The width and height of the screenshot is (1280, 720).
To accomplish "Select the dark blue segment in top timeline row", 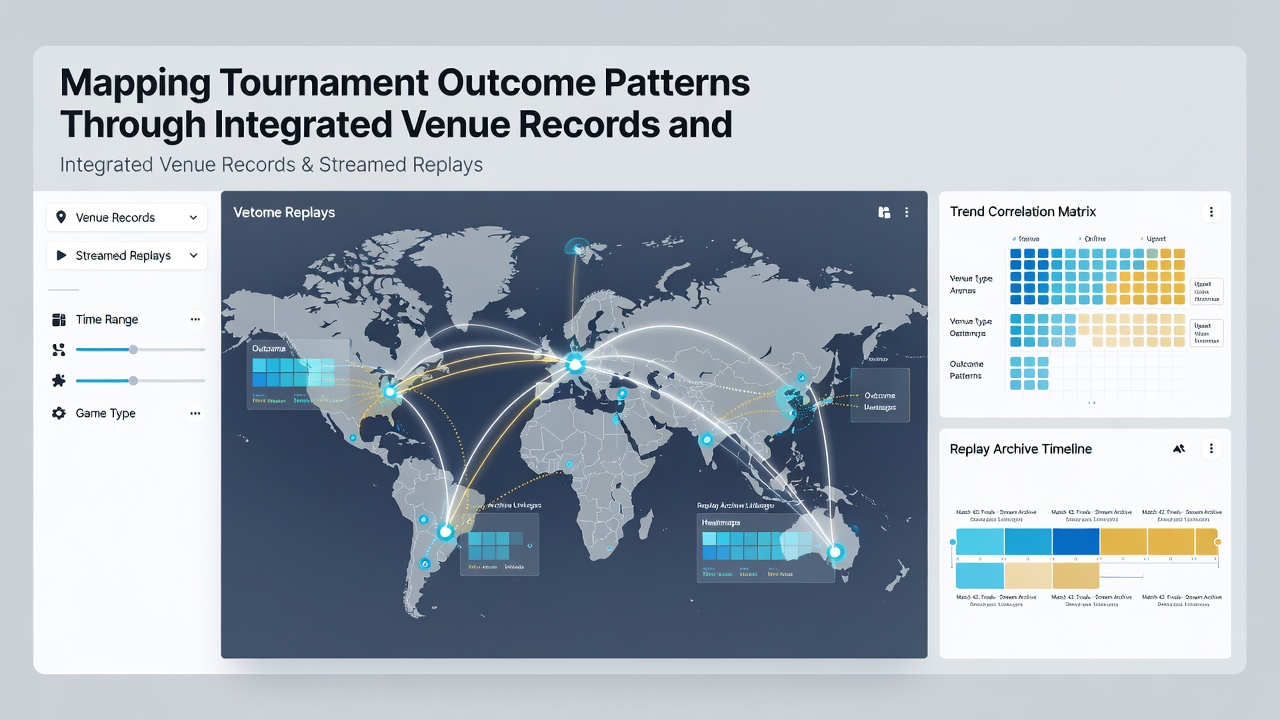I will (1076, 542).
